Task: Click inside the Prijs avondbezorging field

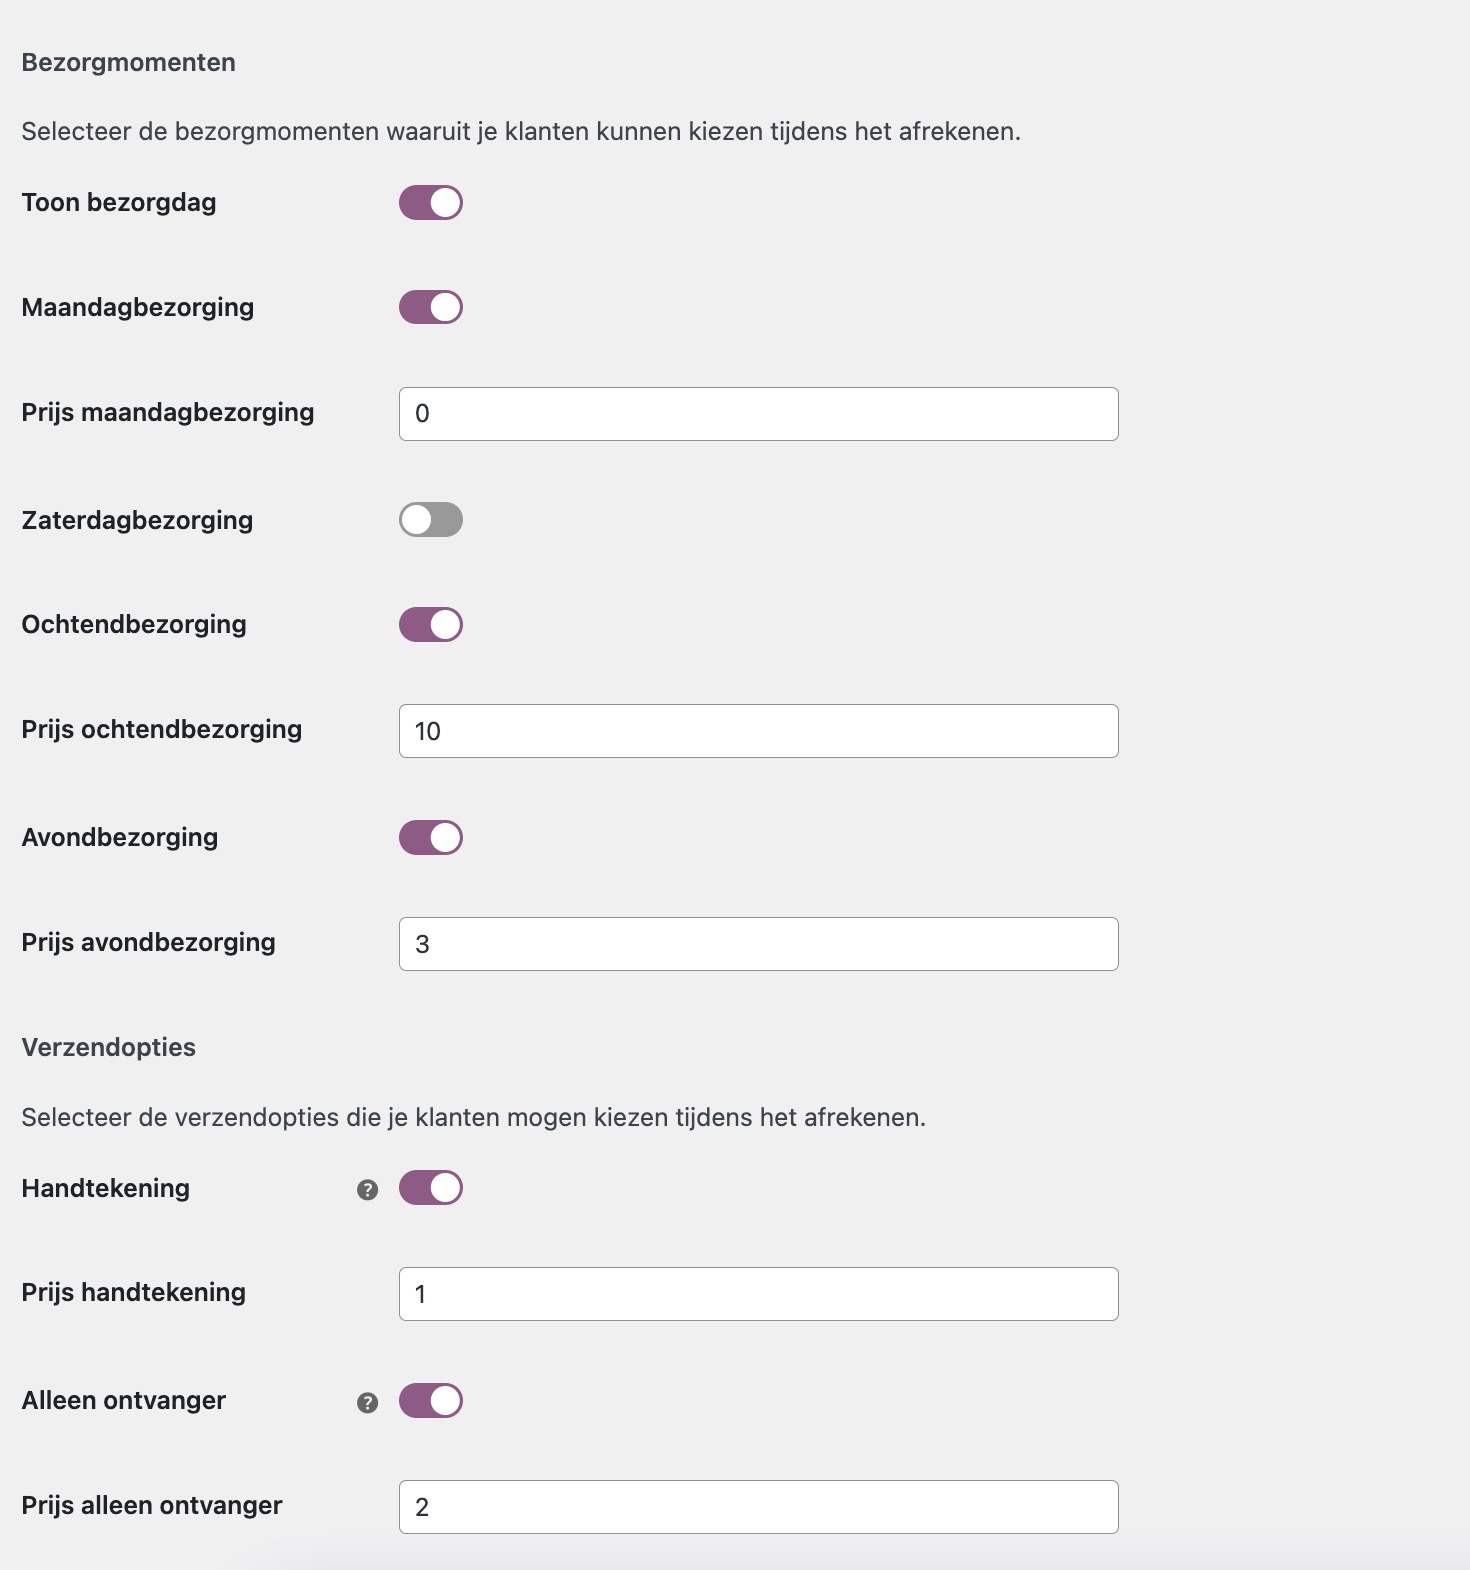Action: [758, 943]
